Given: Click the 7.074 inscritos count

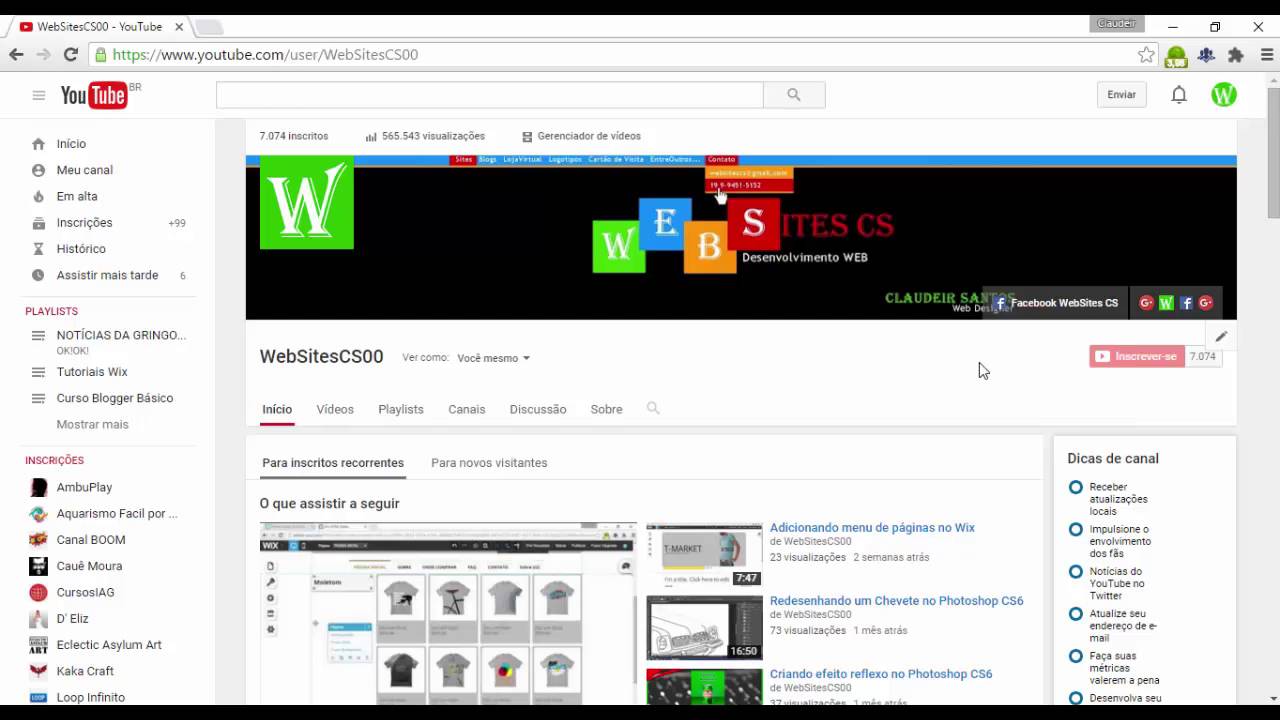Looking at the screenshot, I should coord(294,136).
